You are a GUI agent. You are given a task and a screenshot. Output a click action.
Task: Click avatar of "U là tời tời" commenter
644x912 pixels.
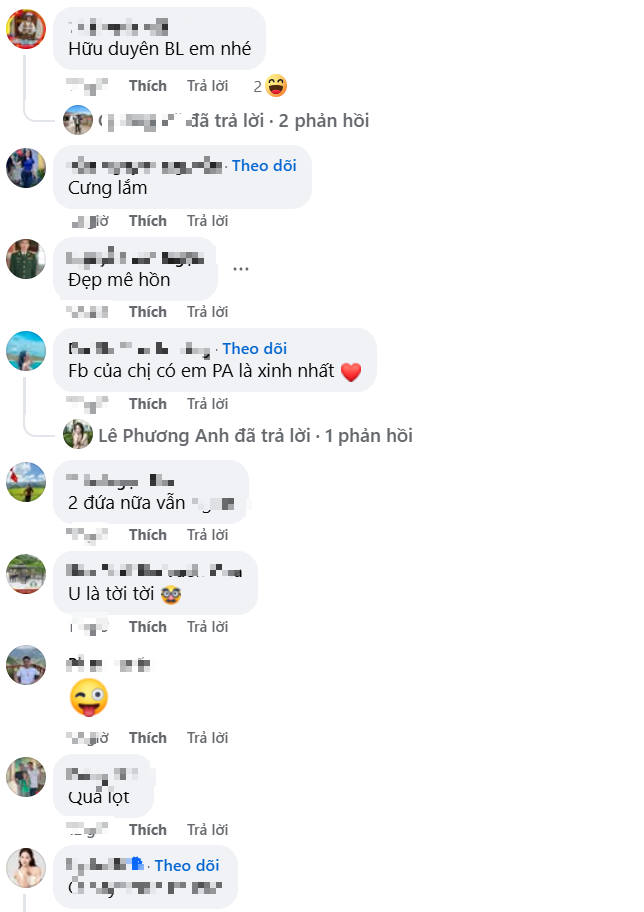(x=26, y=574)
